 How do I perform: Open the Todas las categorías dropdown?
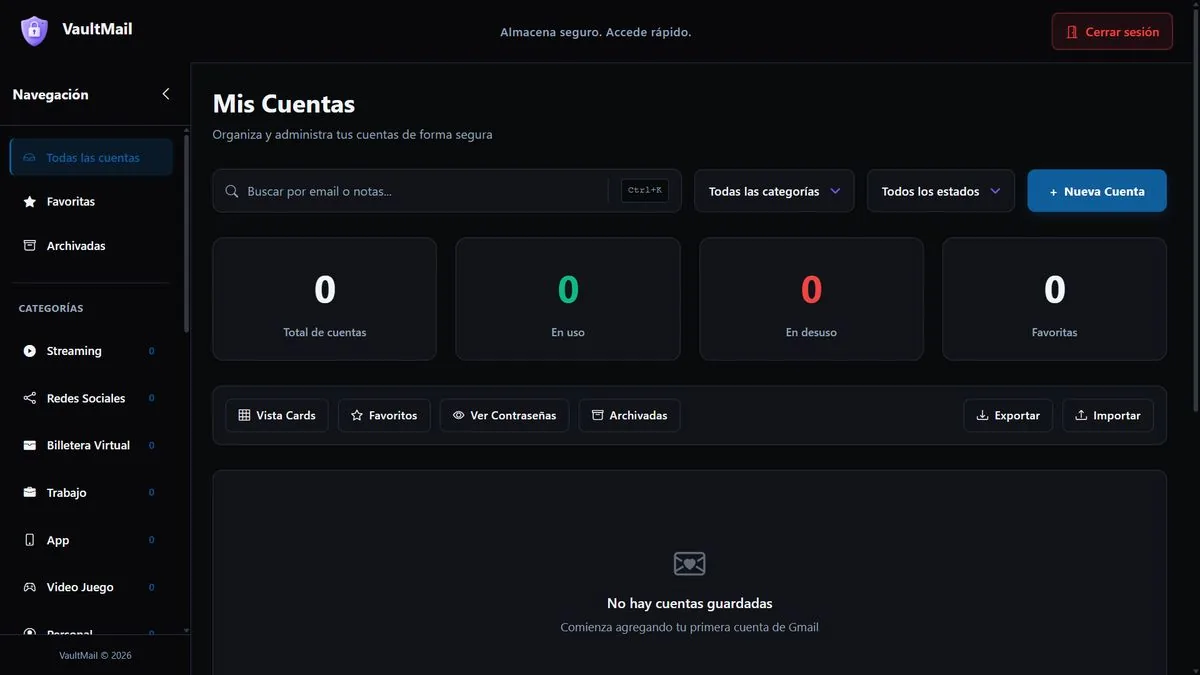774,191
